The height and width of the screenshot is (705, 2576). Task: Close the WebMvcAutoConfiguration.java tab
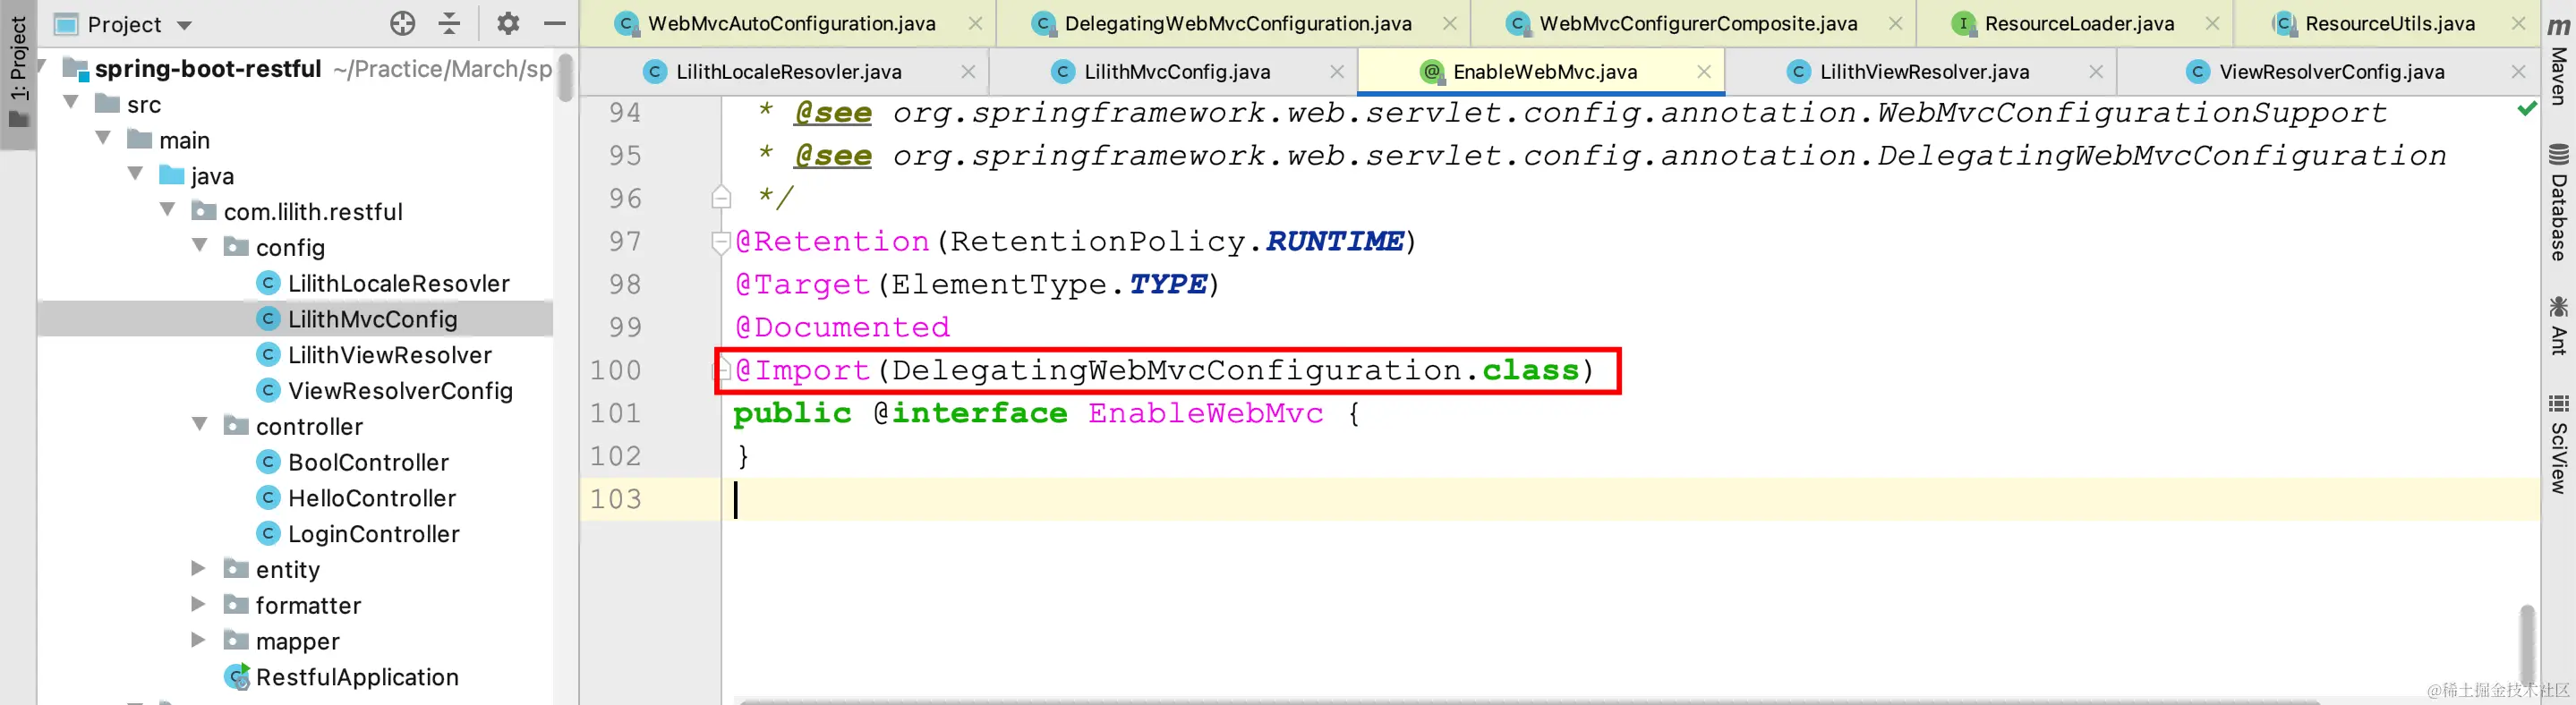pyautogui.click(x=974, y=23)
